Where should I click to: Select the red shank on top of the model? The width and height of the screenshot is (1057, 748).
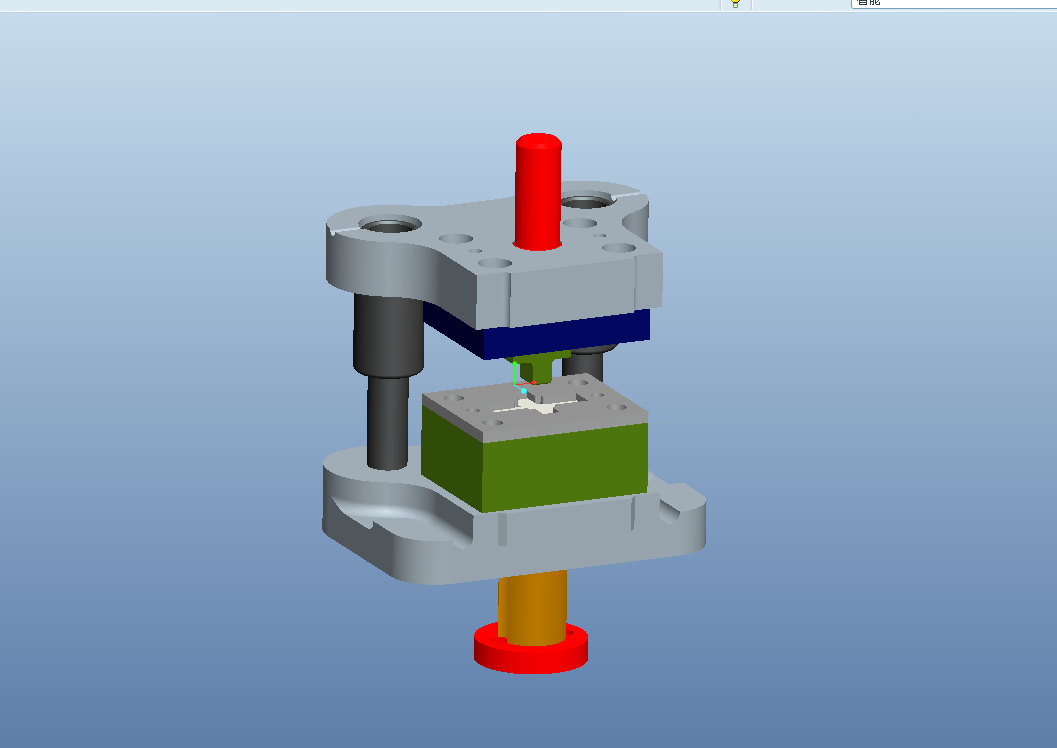[x=538, y=191]
